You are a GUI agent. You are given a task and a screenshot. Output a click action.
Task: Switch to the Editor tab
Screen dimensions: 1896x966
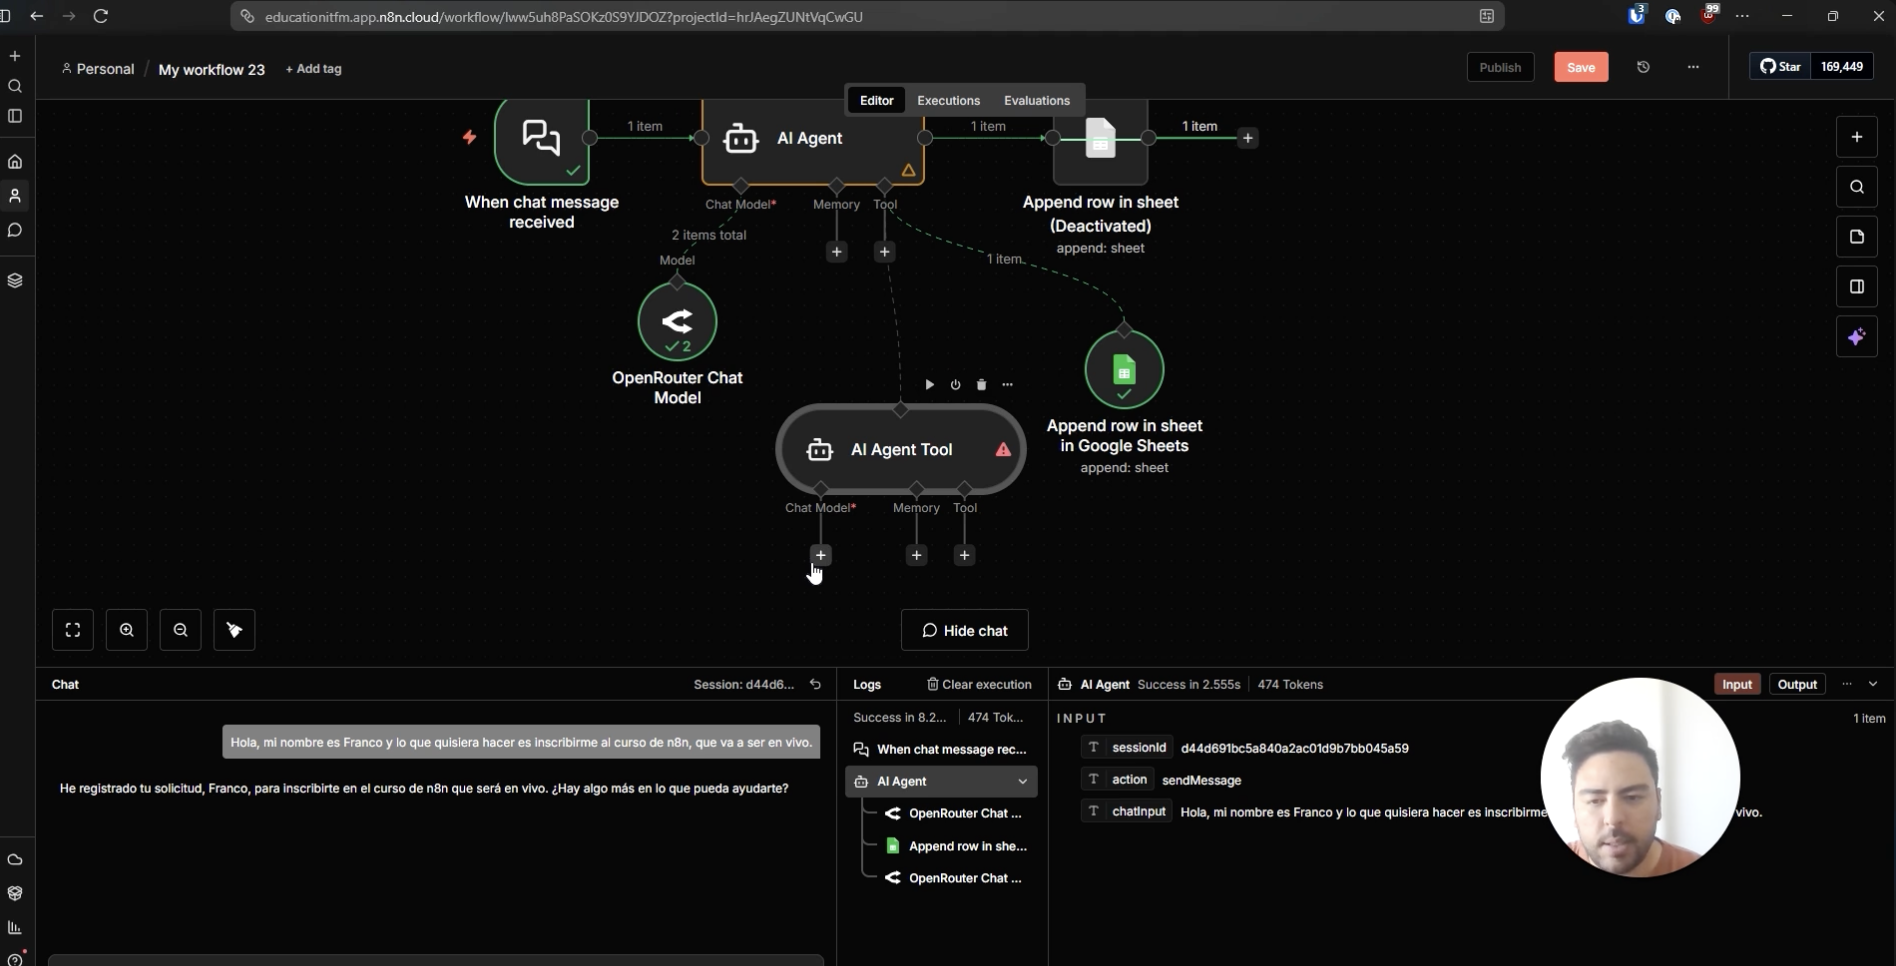876,100
